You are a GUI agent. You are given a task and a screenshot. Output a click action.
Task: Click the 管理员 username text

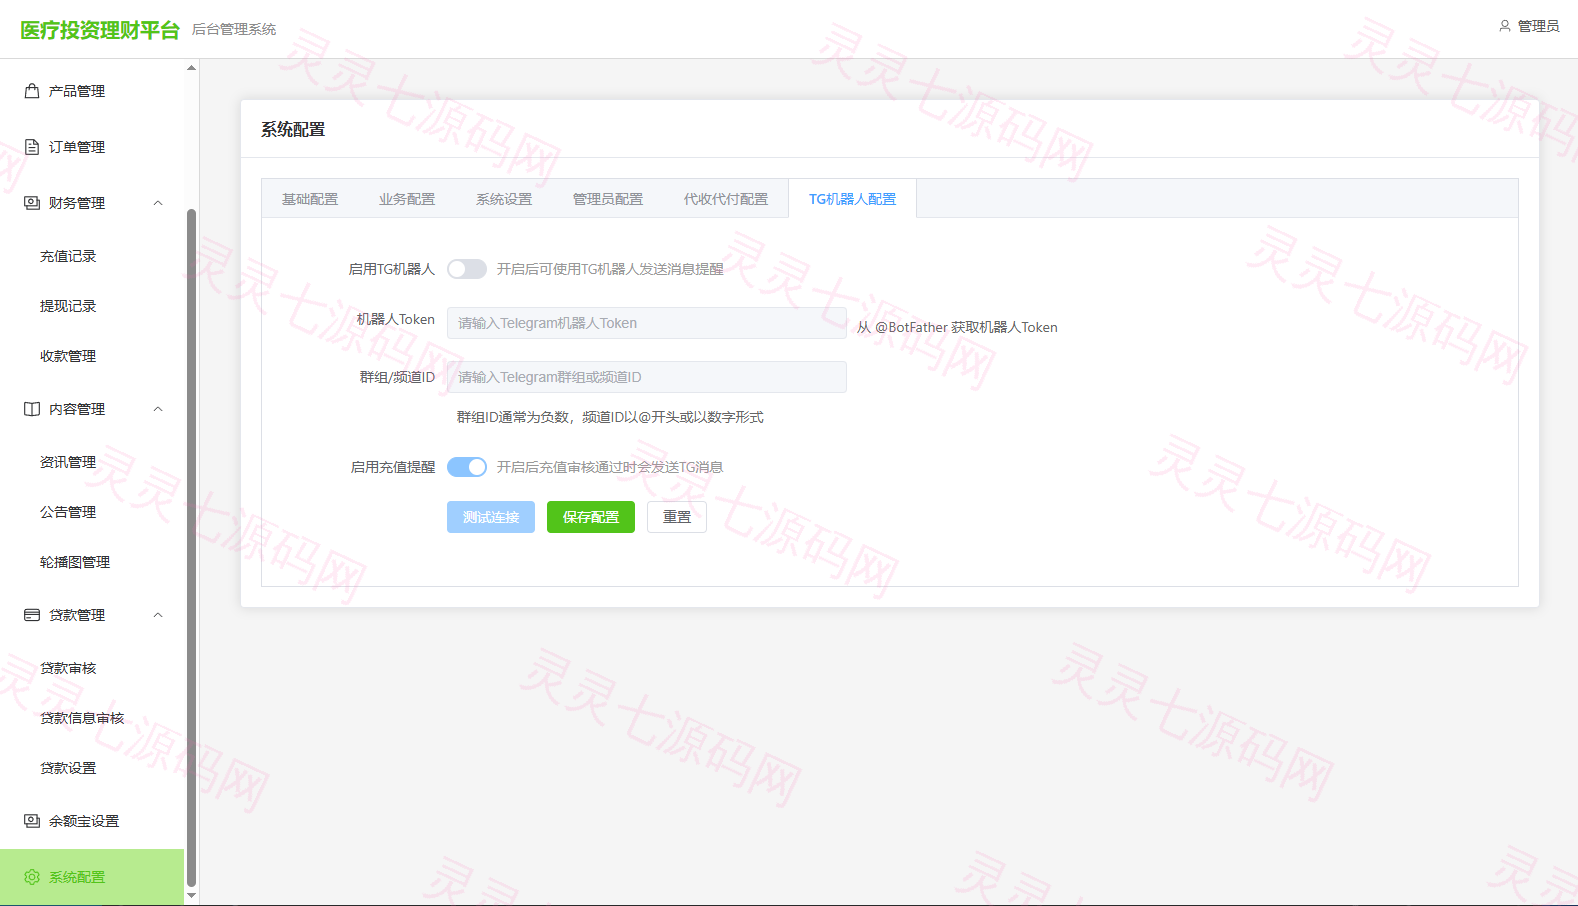pos(1538,26)
